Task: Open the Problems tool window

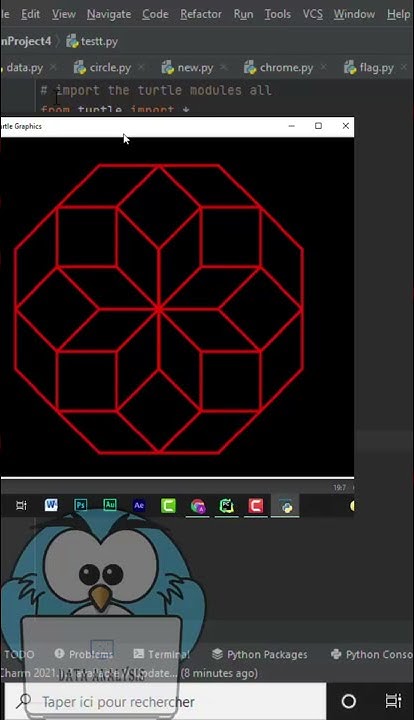Action: 84,654
